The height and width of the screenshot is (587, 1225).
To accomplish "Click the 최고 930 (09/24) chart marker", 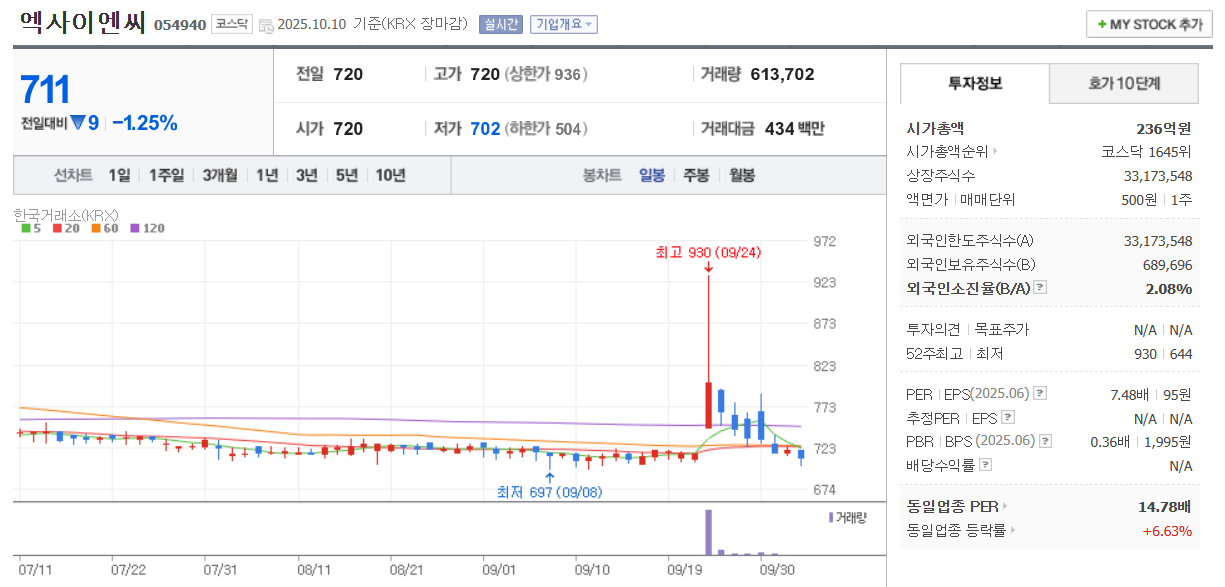I will pos(709,252).
